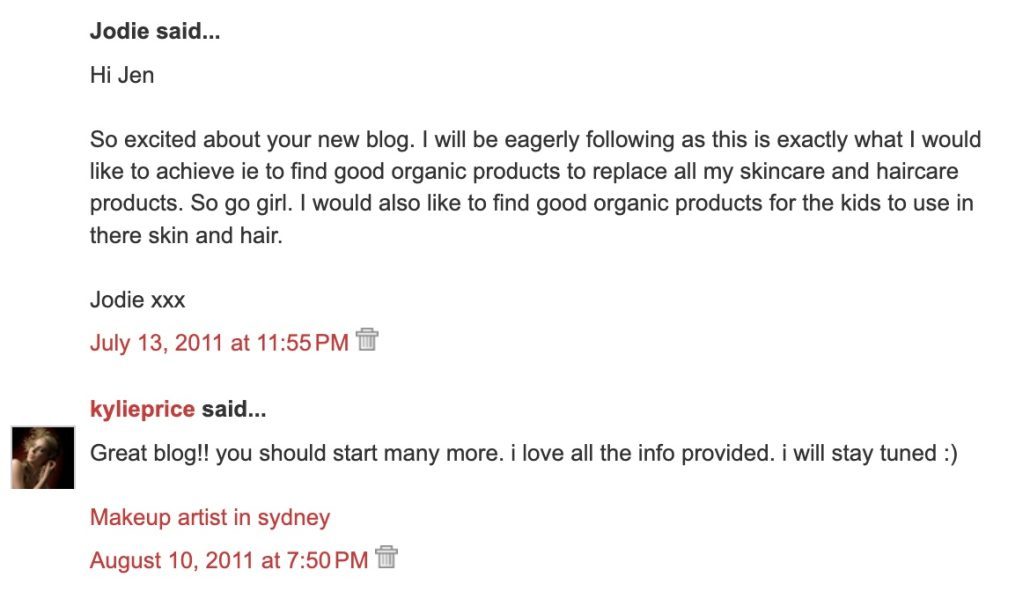The image size is (1030, 592).
Task: Click trash icon beside August 10 timestamp
Action: point(386,558)
